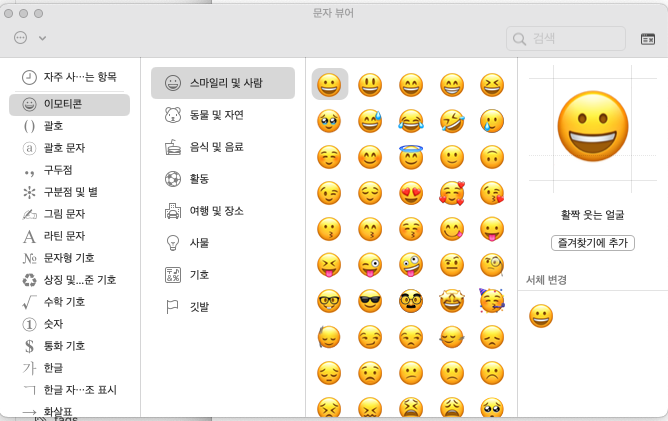Image resolution: width=668 pixels, height=421 pixels.
Task: Click the large grinning face preview
Action: 593,127
